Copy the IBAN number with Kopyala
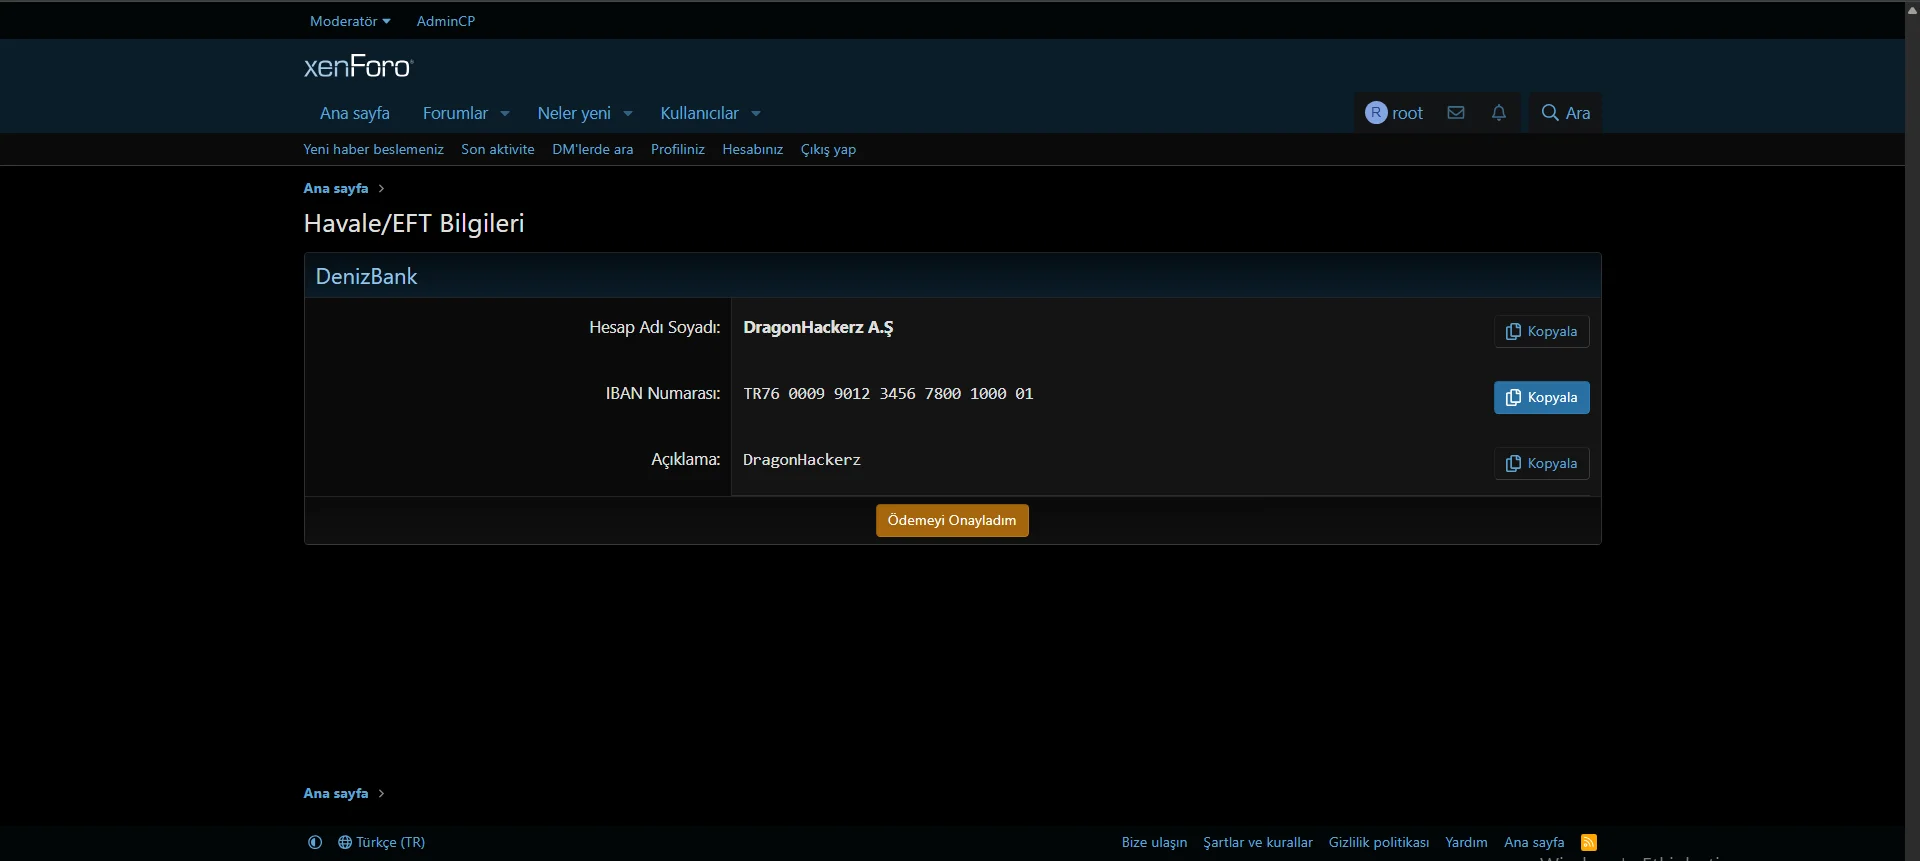The height and width of the screenshot is (861, 1920). (1541, 398)
